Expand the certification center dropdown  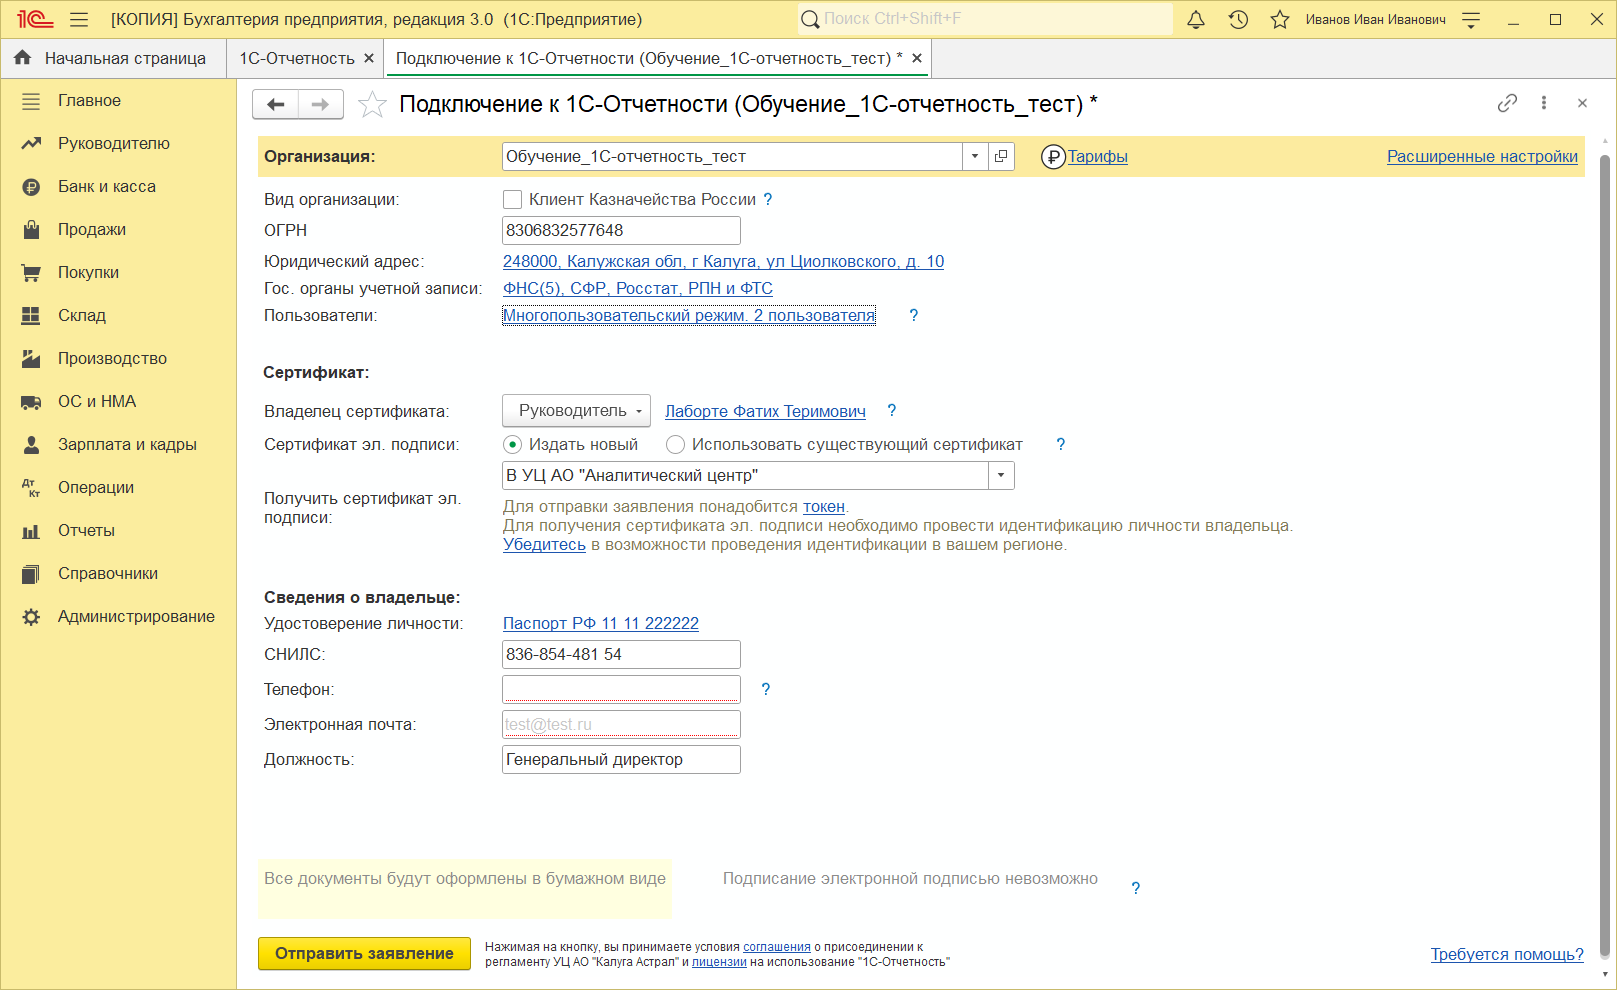[1001, 476]
